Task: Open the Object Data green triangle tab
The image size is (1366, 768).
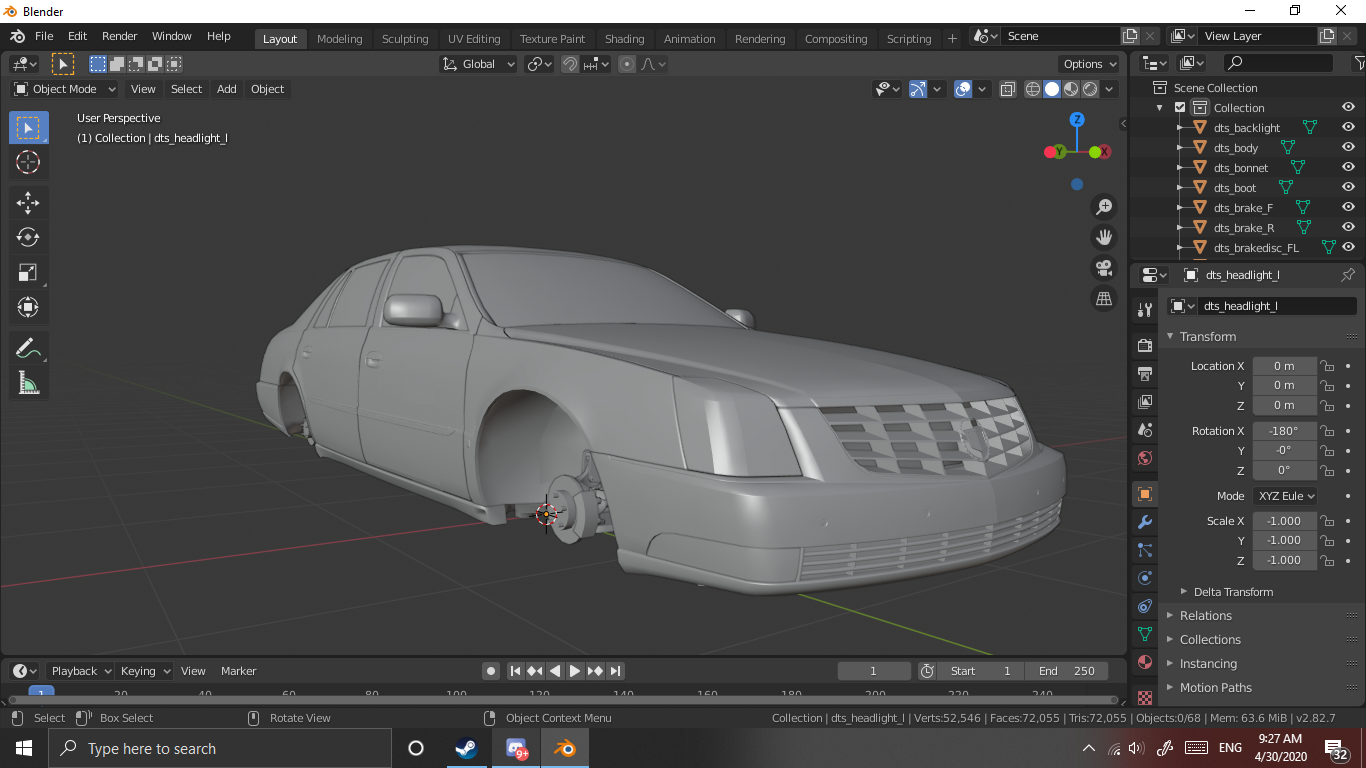Action: pos(1145,634)
